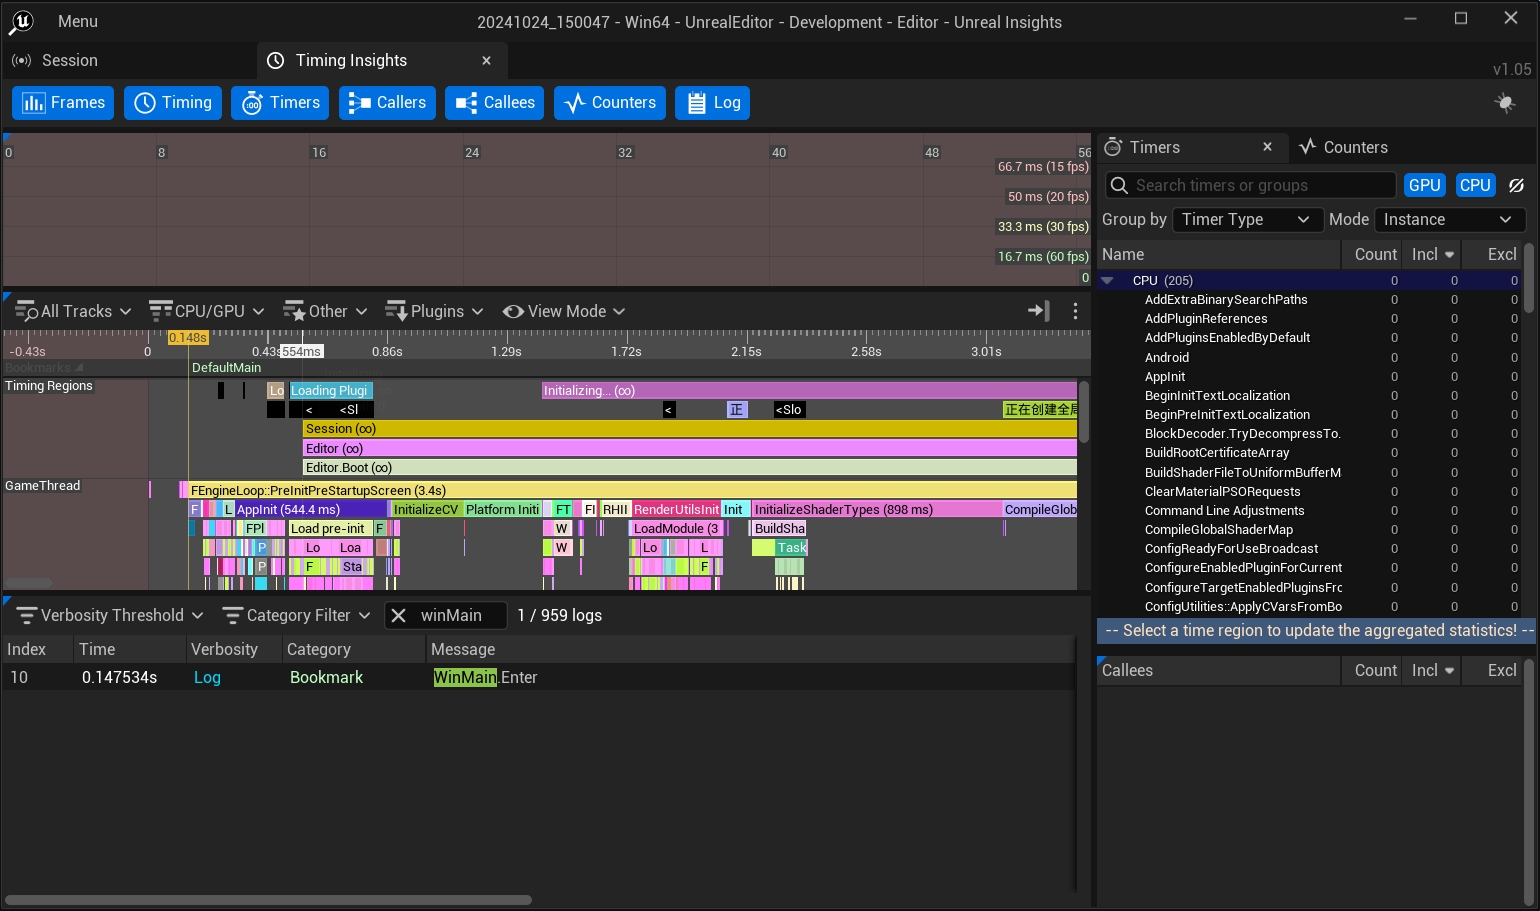1540x911 pixels.
Task: Click the RenderUtilsInit timing event
Action: 676,510
